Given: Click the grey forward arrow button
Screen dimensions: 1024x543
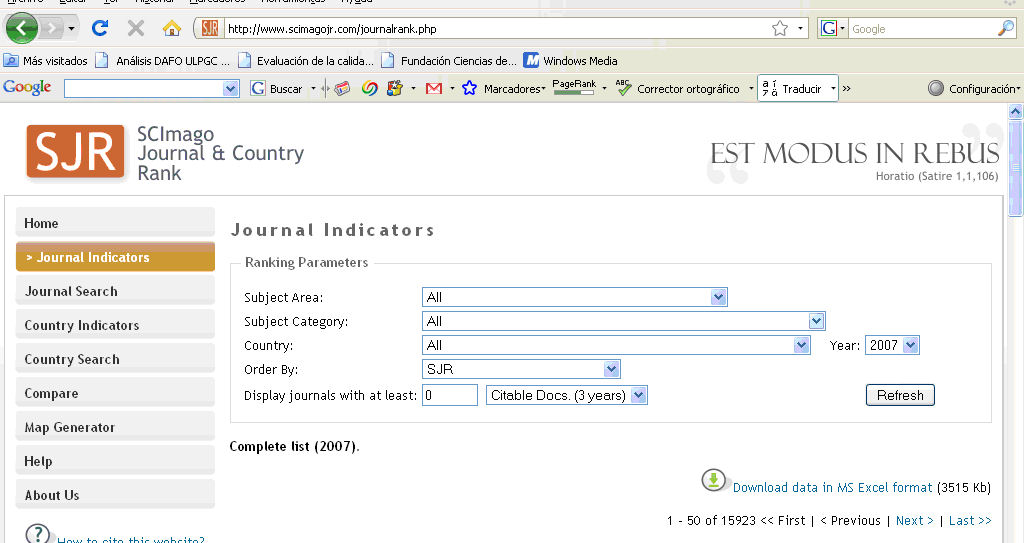Looking at the screenshot, I should pyautogui.click(x=52, y=28).
